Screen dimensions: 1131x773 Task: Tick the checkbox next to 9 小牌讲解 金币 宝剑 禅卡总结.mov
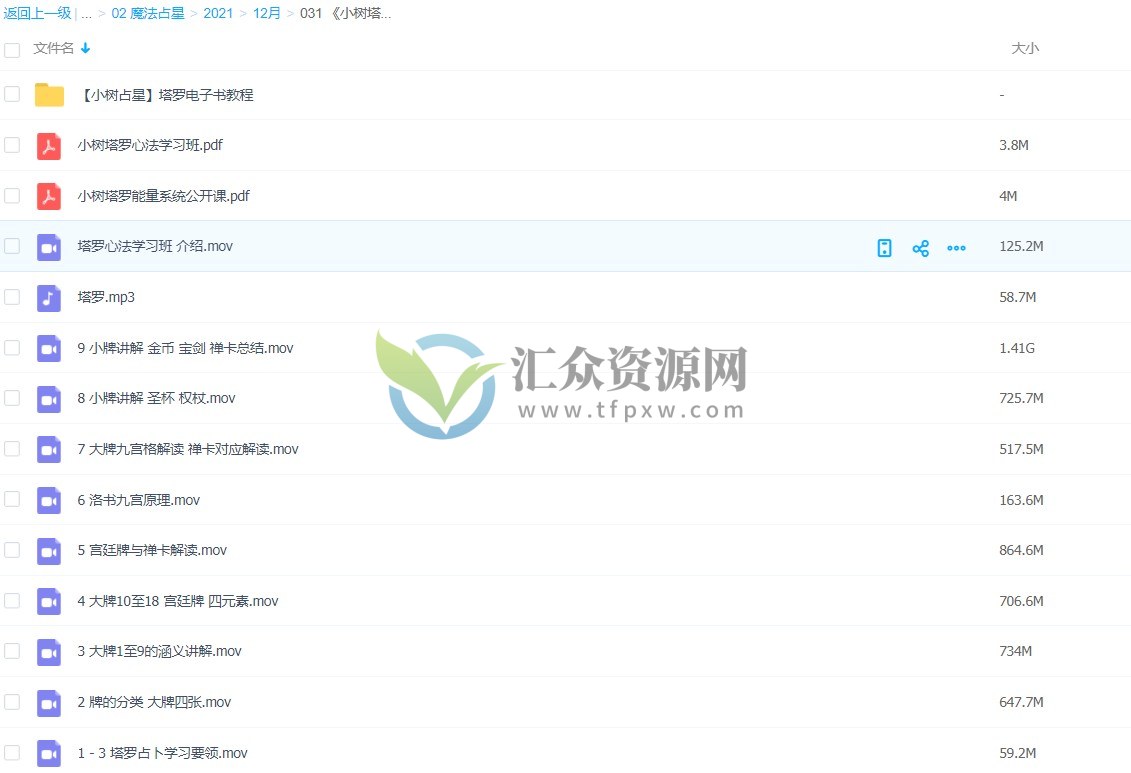pyautogui.click(x=12, y=348)
